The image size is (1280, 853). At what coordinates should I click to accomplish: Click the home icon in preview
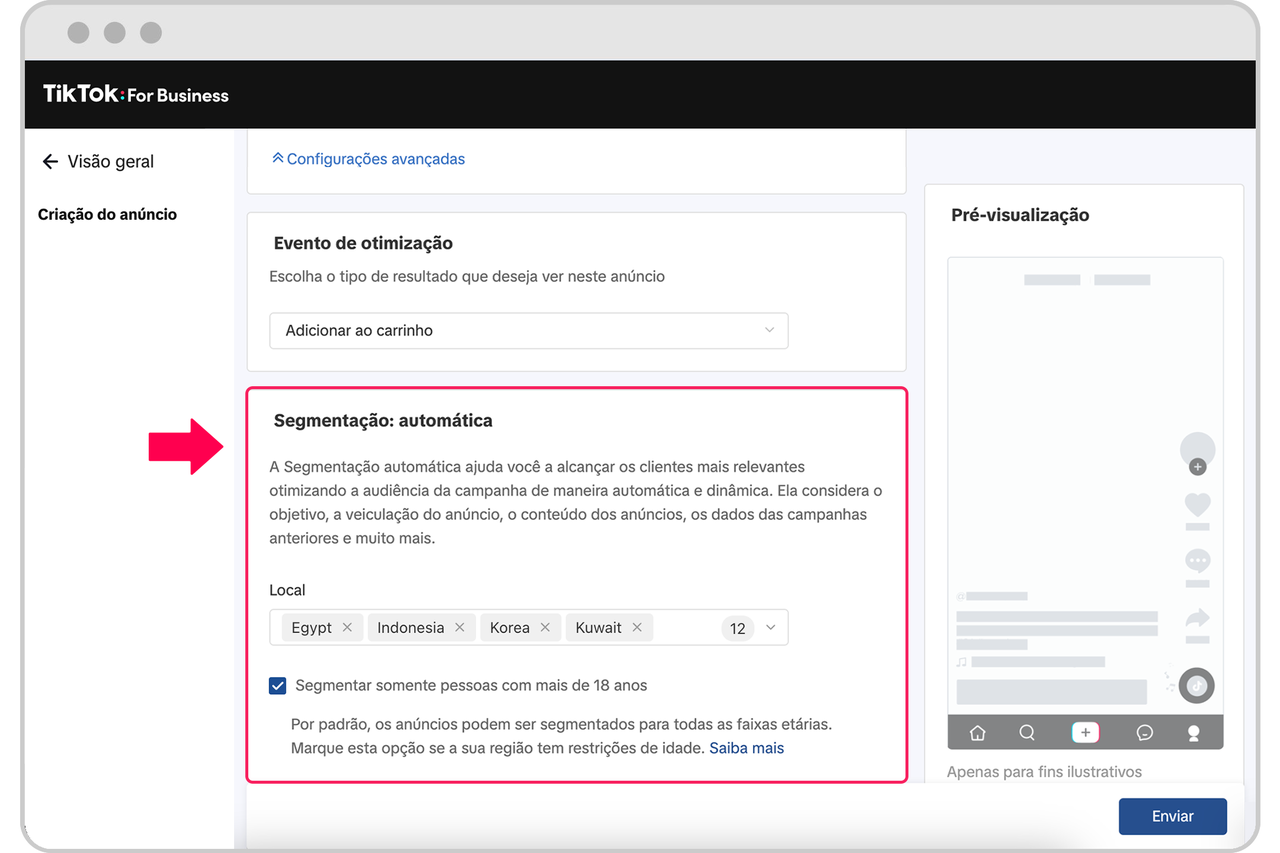tap(977, 733)
